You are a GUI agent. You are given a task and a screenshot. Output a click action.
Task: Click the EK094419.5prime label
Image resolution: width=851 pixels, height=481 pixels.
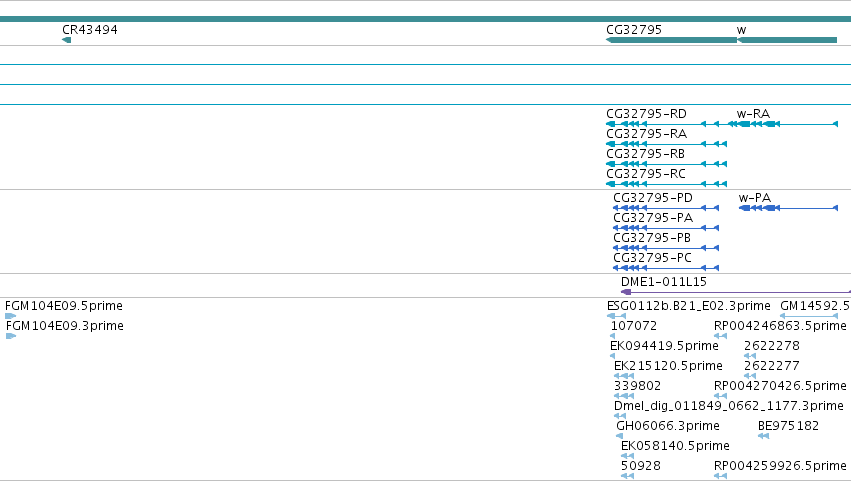[664, 346]
